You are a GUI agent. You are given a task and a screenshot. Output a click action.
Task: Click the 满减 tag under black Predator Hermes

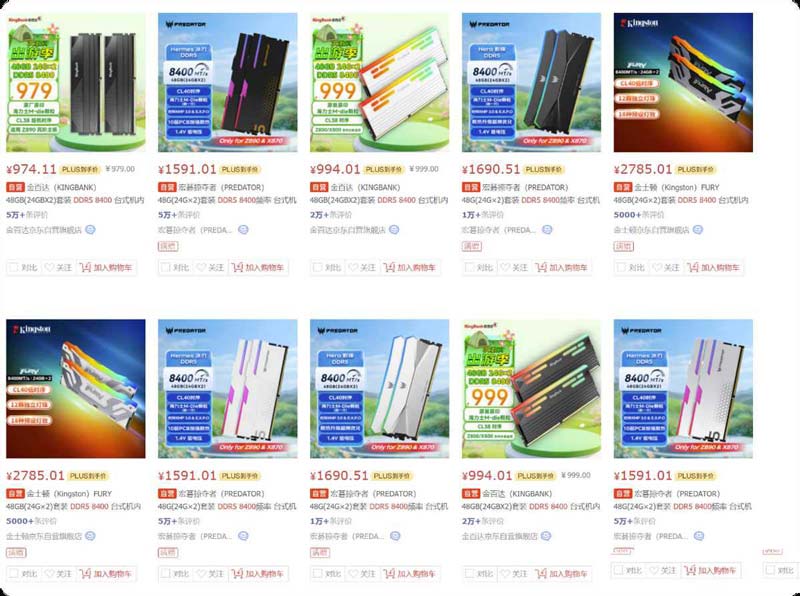pyautogui.click(x=167, y=246)
